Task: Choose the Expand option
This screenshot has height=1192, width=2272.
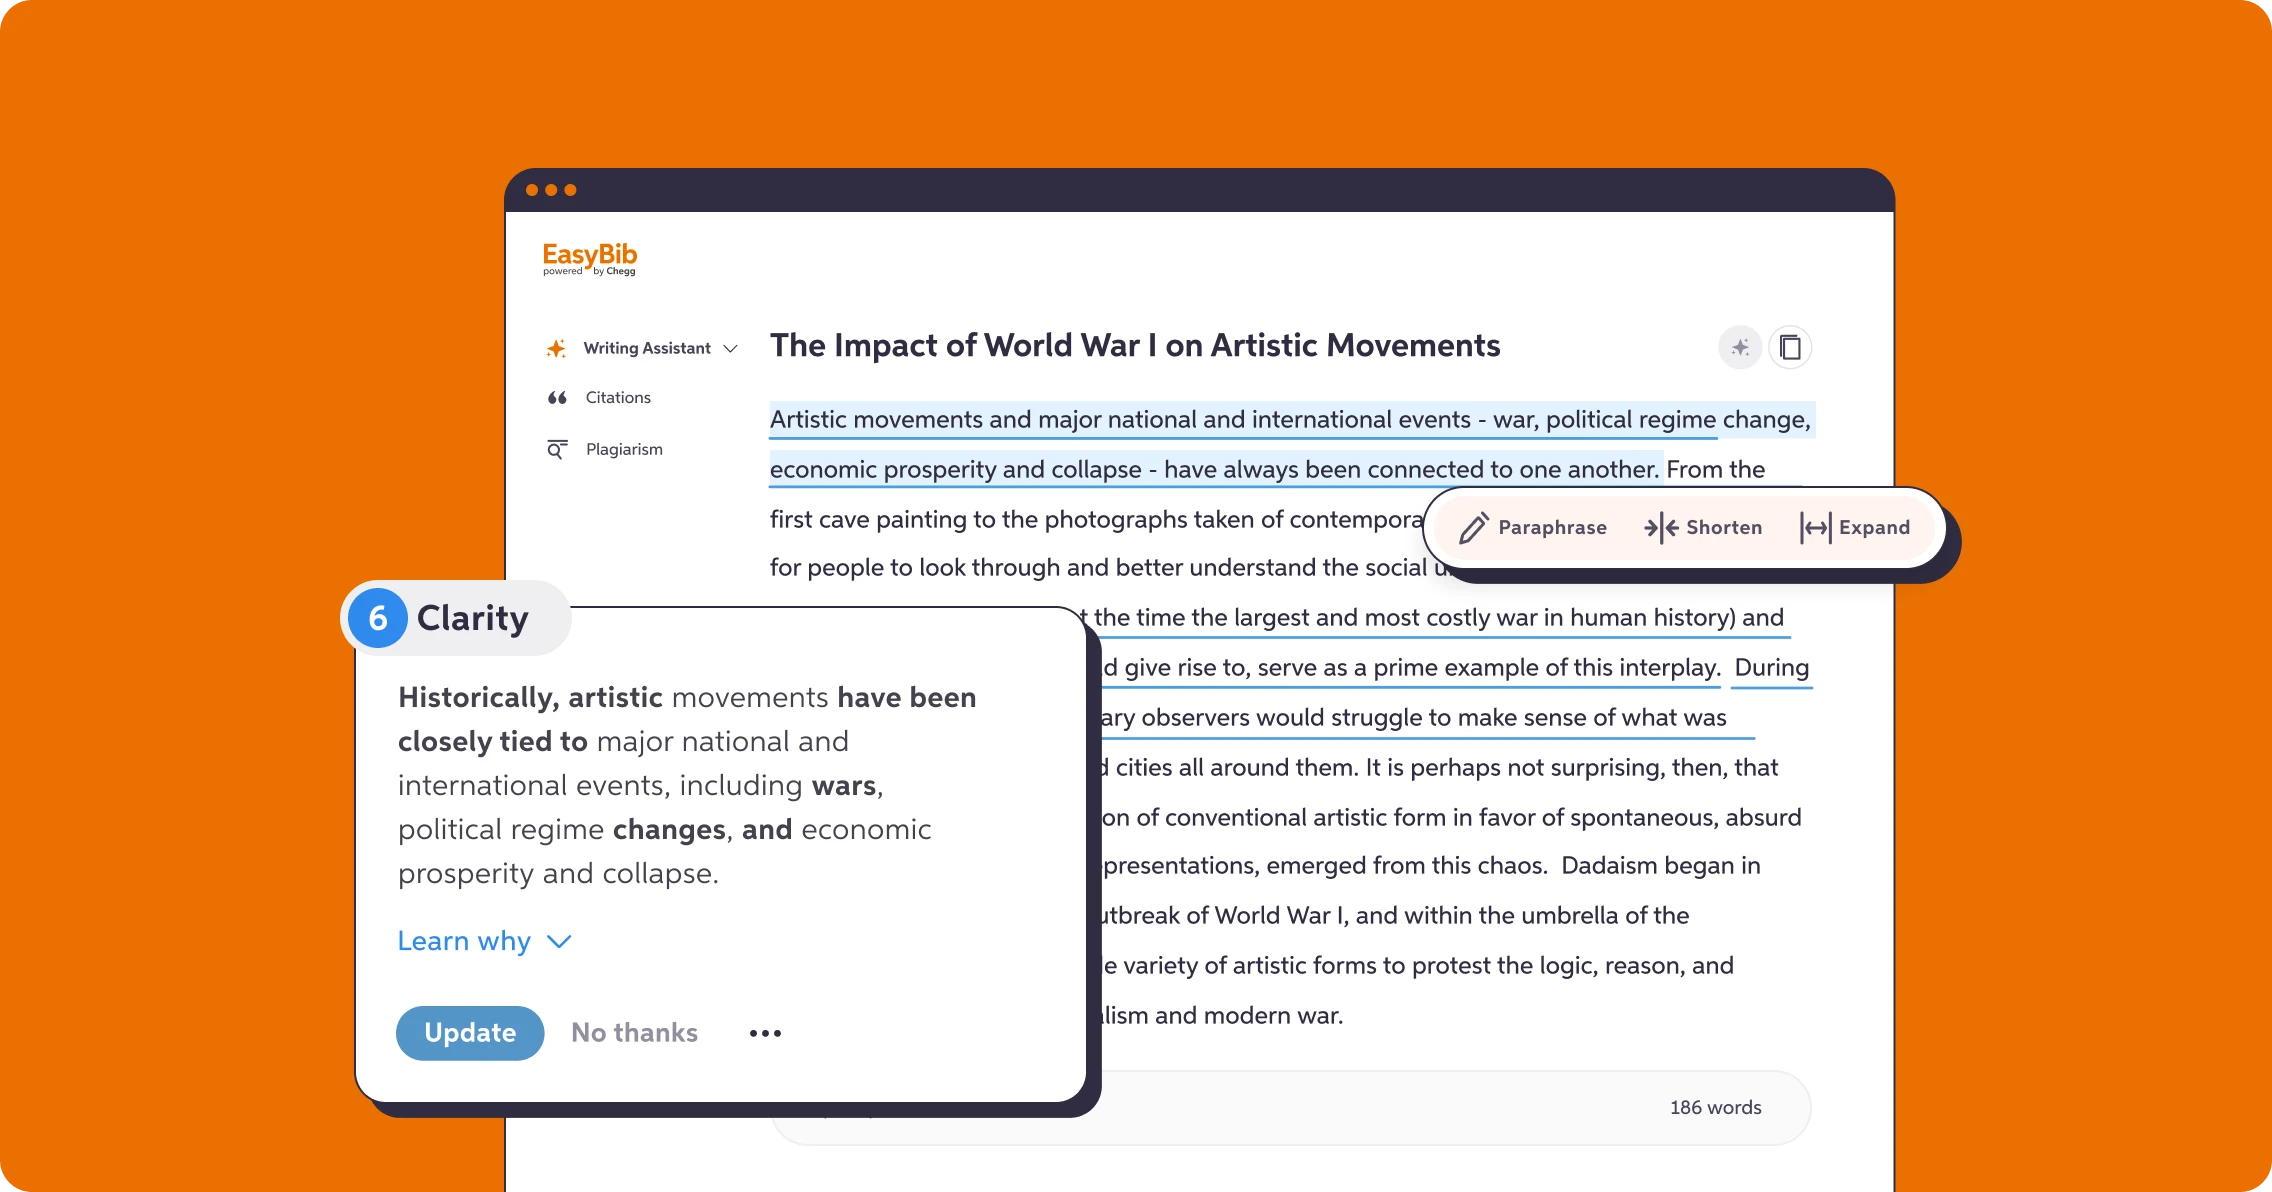Action: pyautogui.click(x=1855, y=528)
